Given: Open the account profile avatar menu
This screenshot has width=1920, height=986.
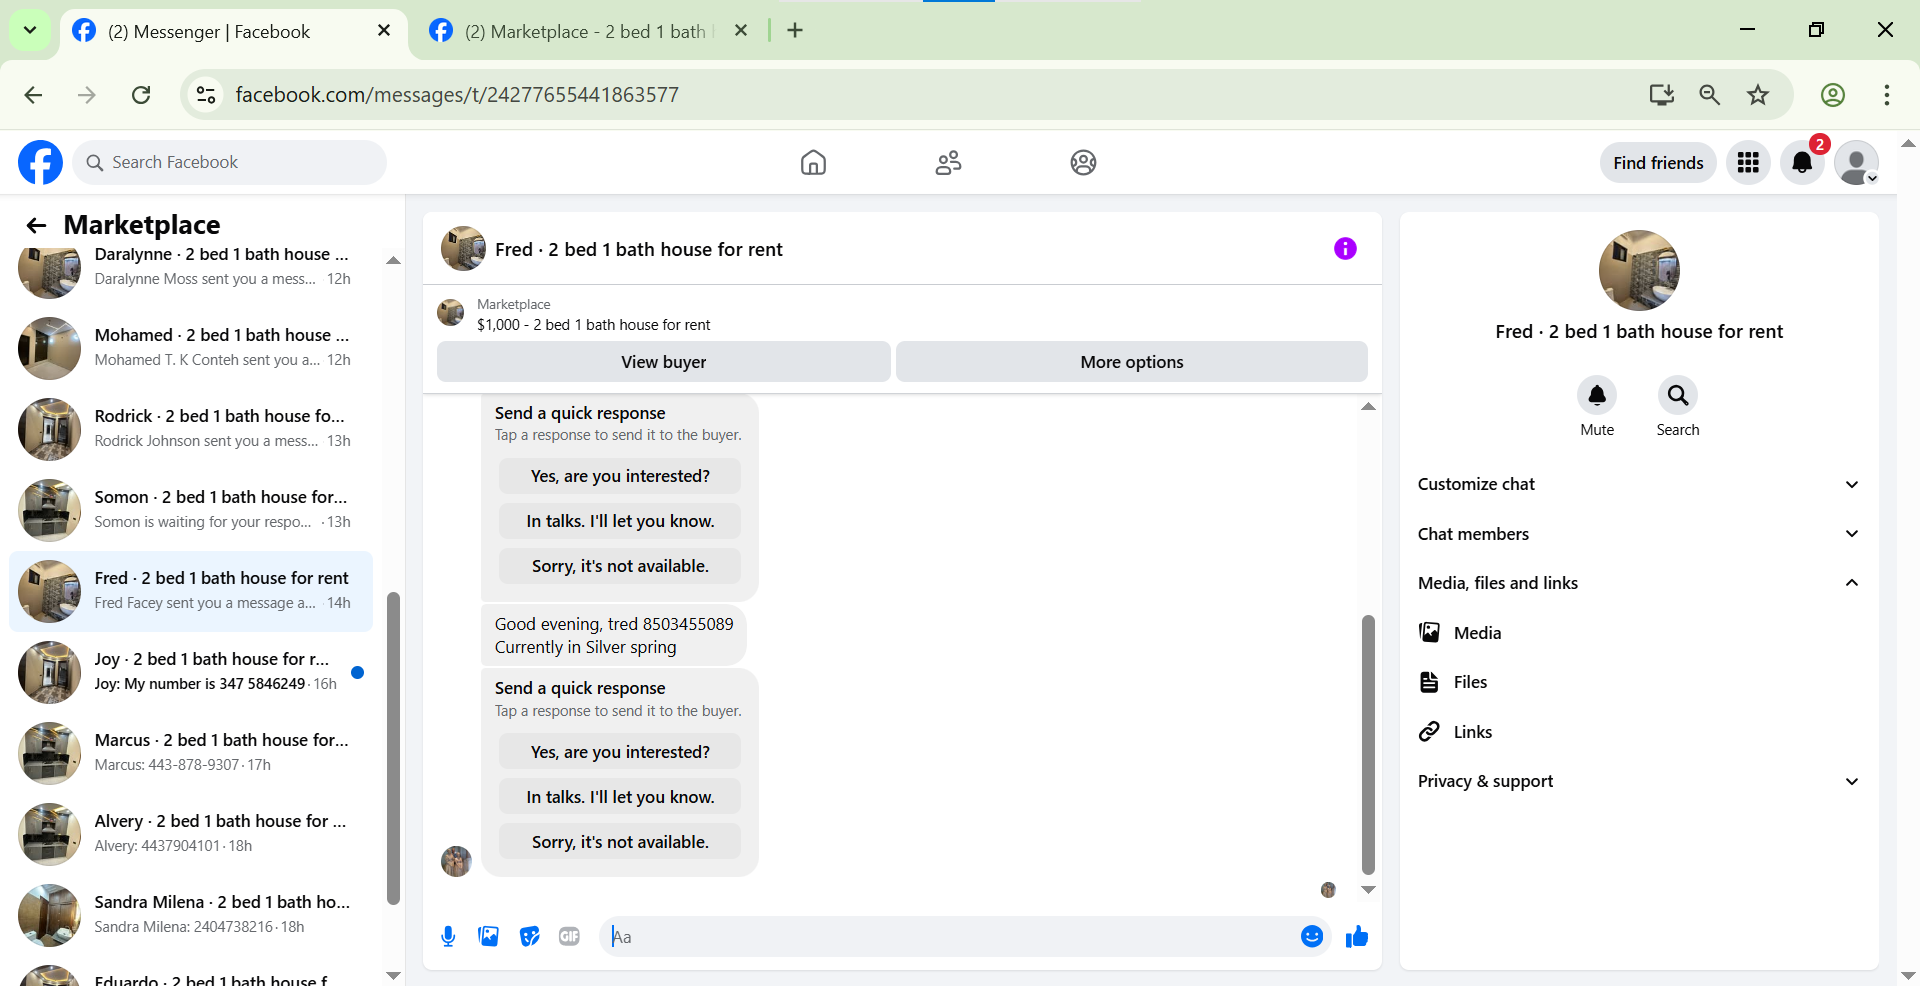Looking at the screenshot, I should click(x=1856, y=162).
